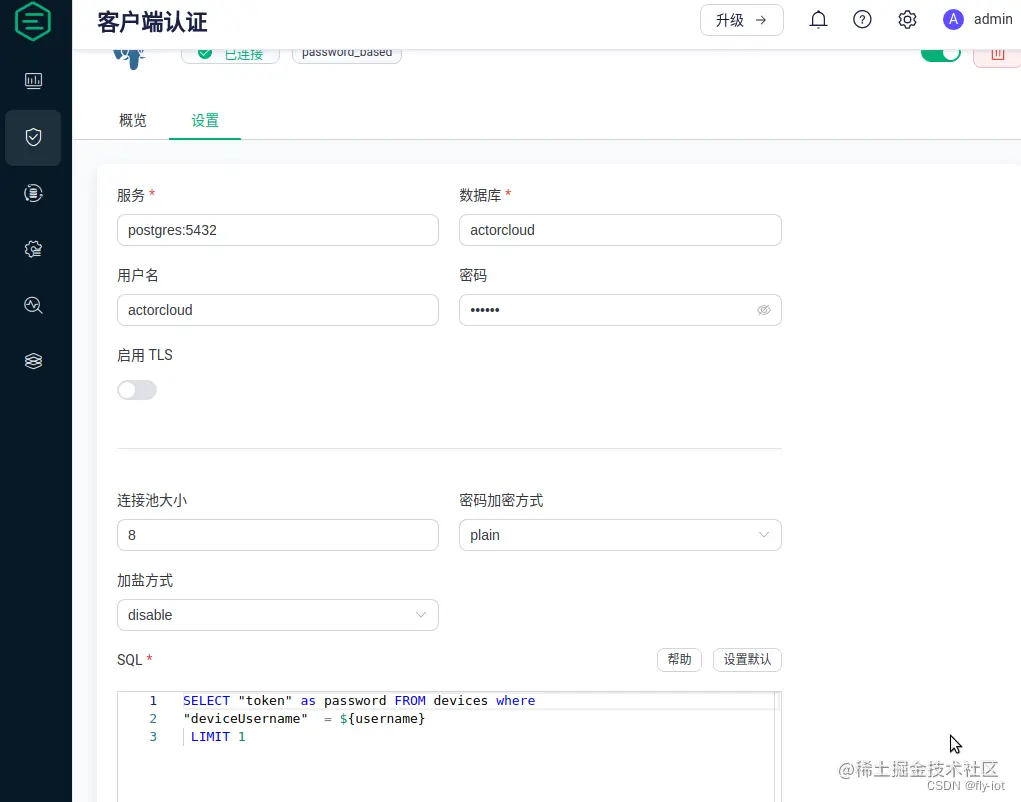Click the 设置默认 button above the SQL editor
1021x802 pixels.
pos(747,660)
